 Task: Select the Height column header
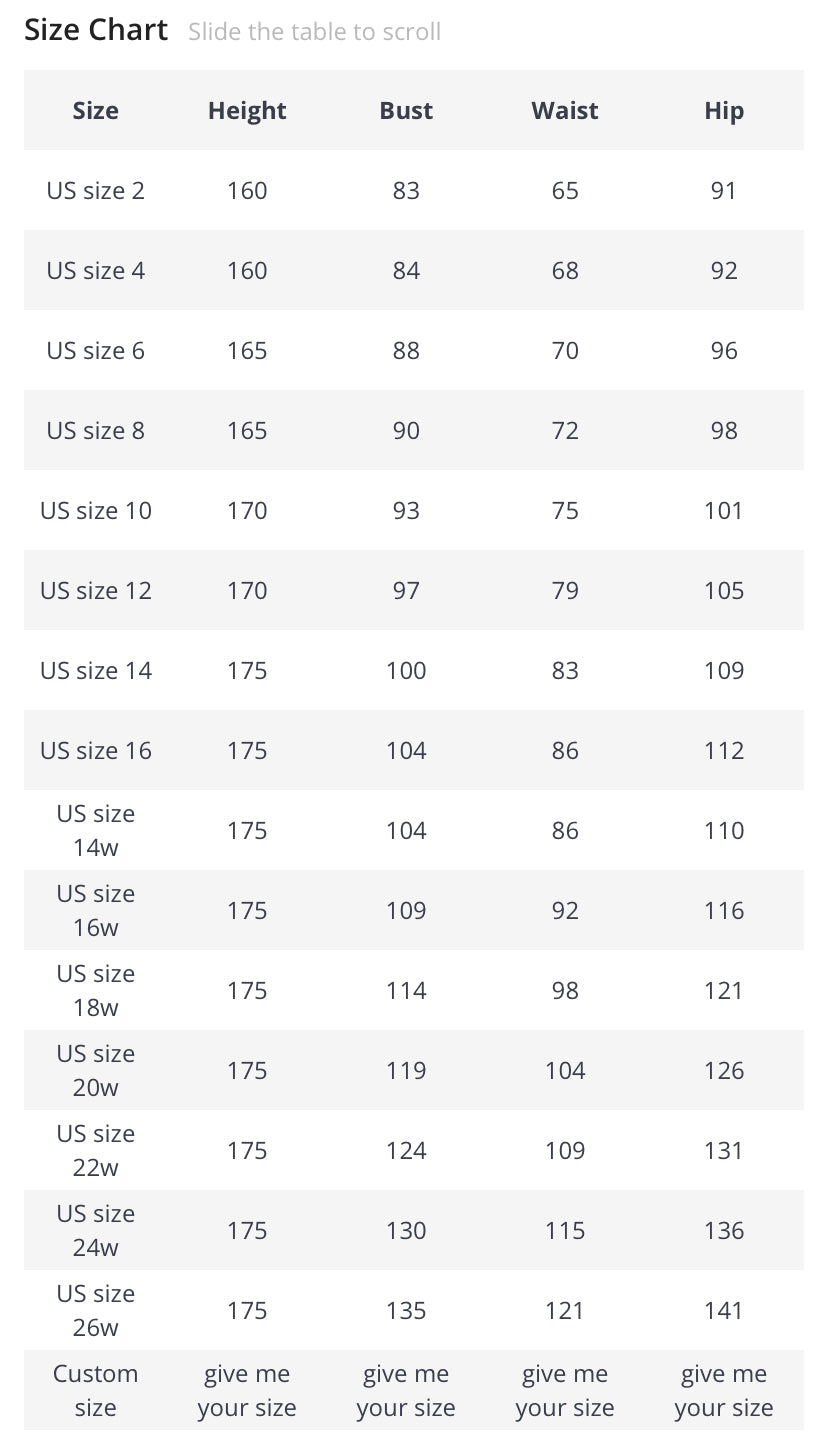[247, 111]
